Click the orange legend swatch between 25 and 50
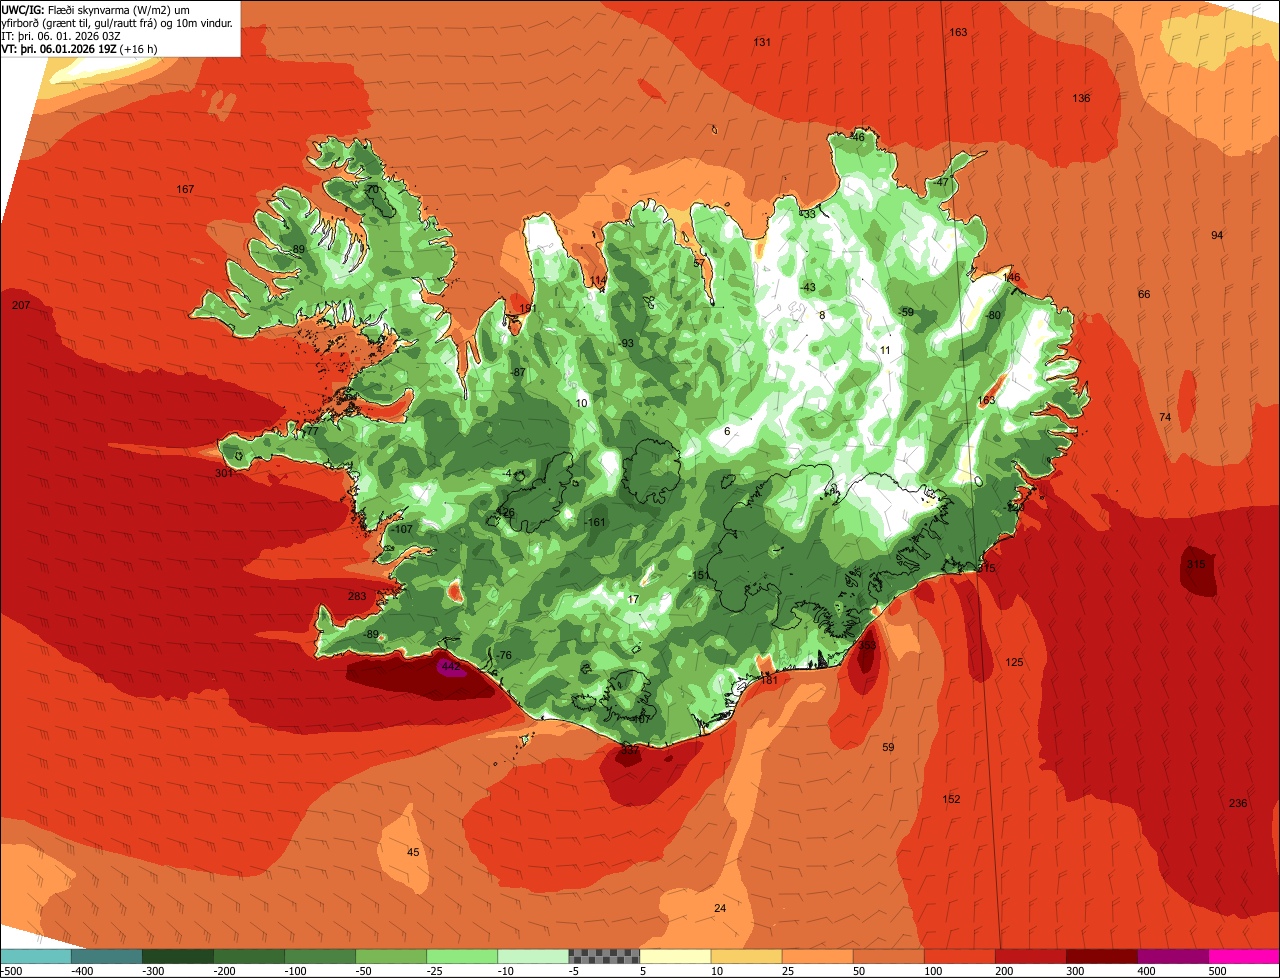 tap(817, 956)
